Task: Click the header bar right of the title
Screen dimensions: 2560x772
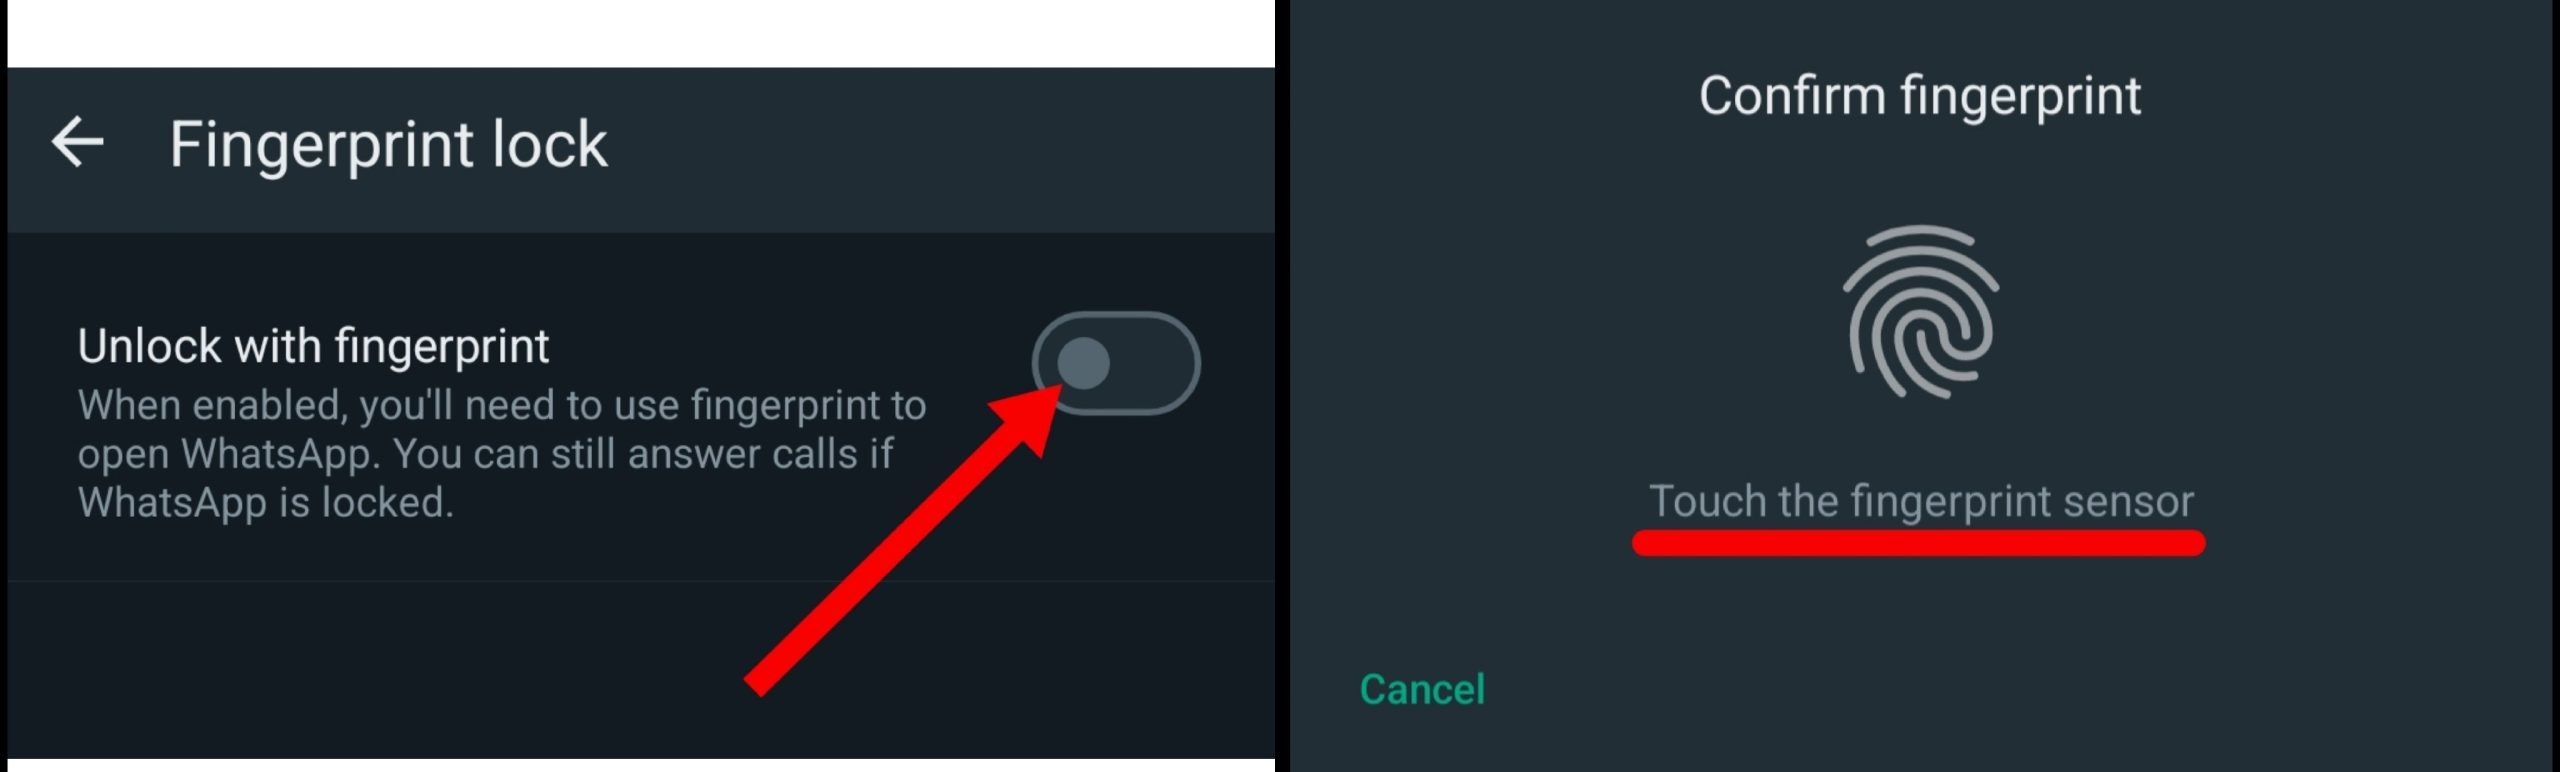Action: [940, 149]
